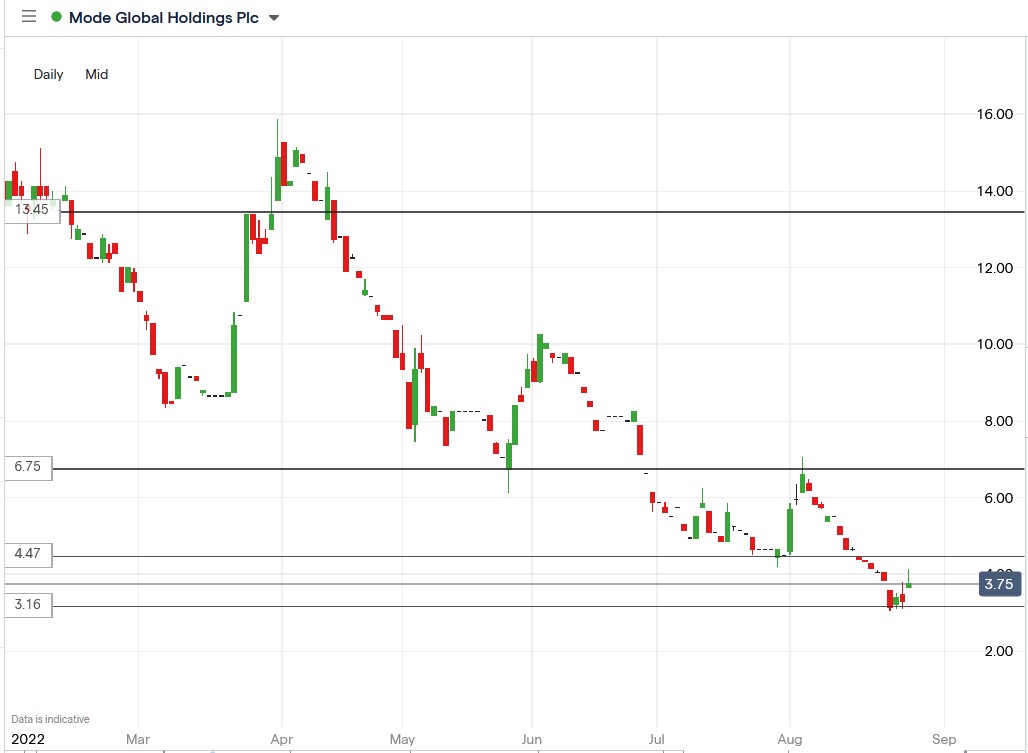1028x753 pixels.
Task: Select the blue 3.75 current price label
Action: click(999, 584)
